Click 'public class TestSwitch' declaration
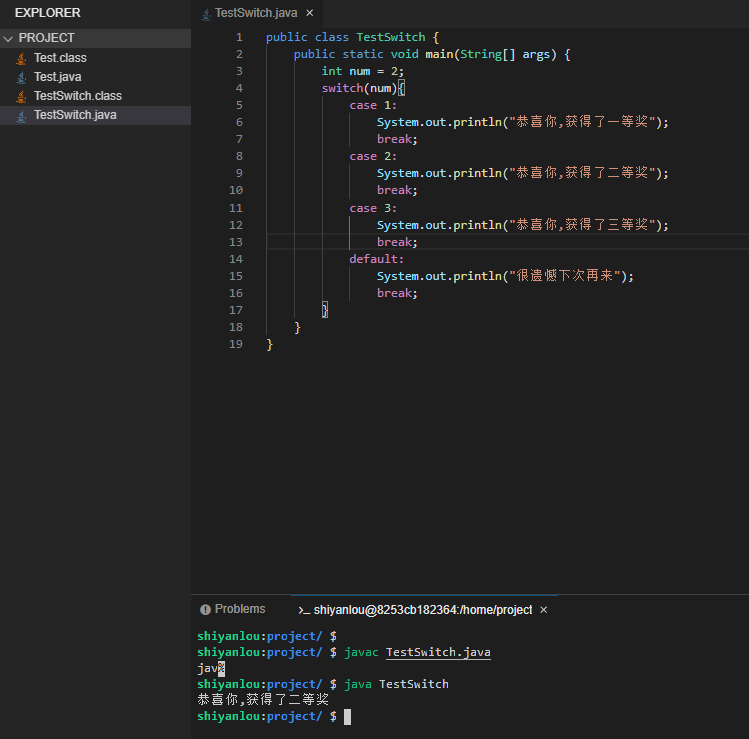The width and height of the screenshot is (749, 739). [x=345, y=37]
